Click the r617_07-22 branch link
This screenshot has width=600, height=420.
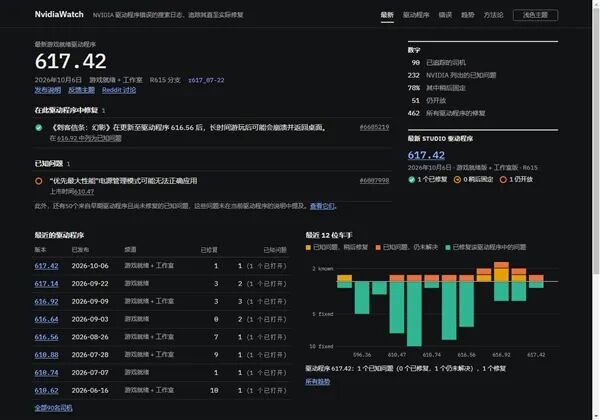(206, 80)
